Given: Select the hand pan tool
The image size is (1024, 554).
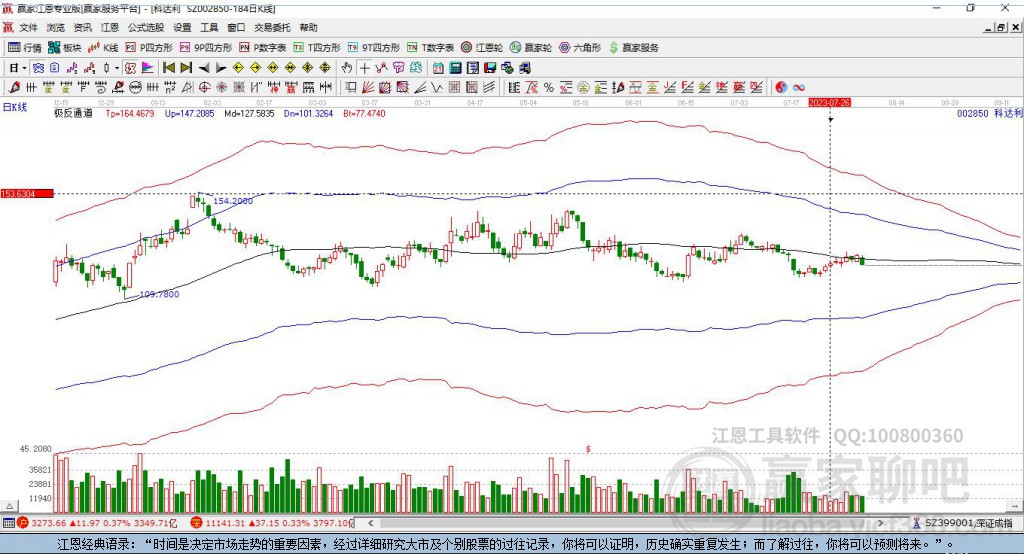Looking at the screenshot, I should coord(347,68).
